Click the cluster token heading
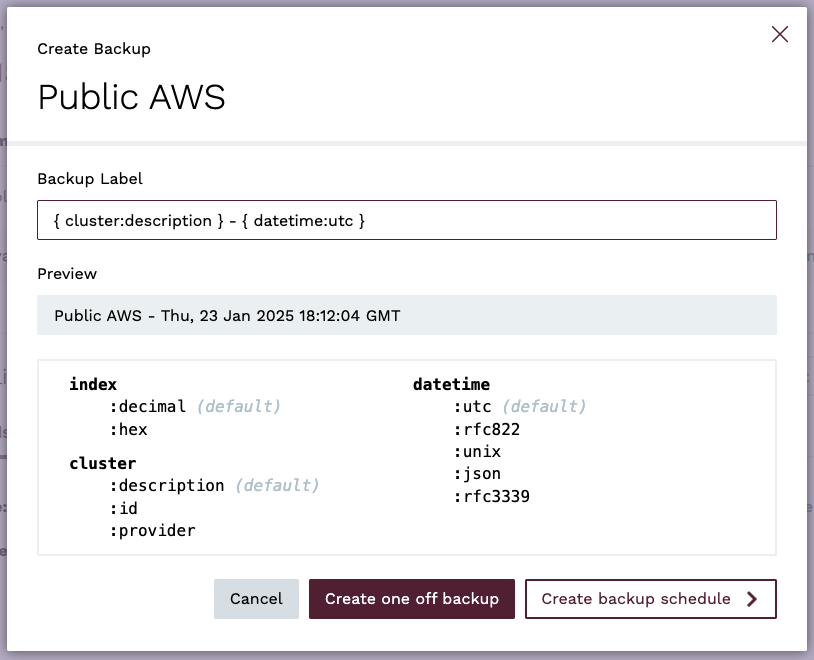 102,464
